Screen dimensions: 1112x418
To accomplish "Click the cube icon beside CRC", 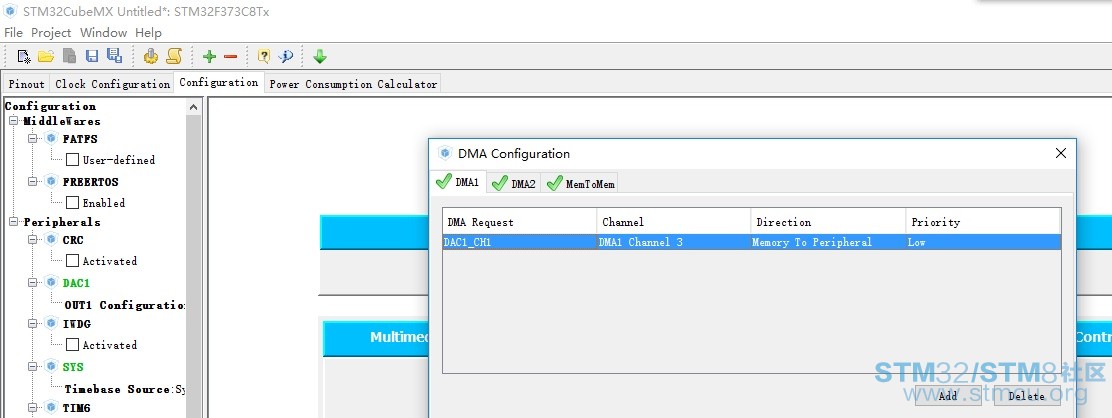I will click(51, 239).
